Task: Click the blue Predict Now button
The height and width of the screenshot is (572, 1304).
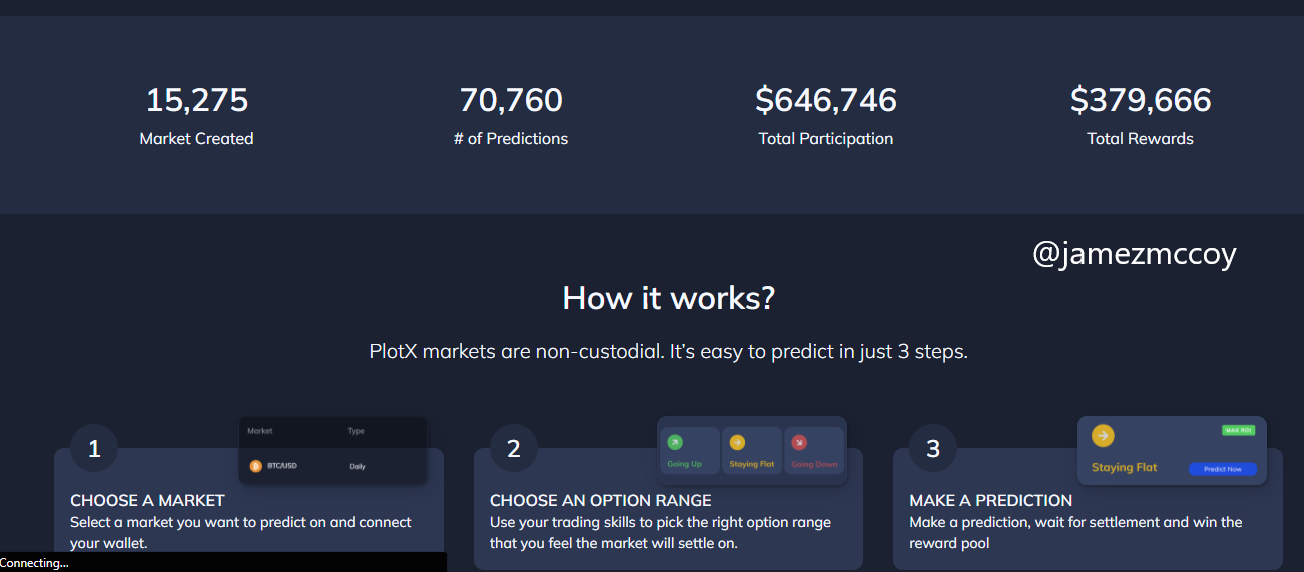Action: (x=1222, y=469)
